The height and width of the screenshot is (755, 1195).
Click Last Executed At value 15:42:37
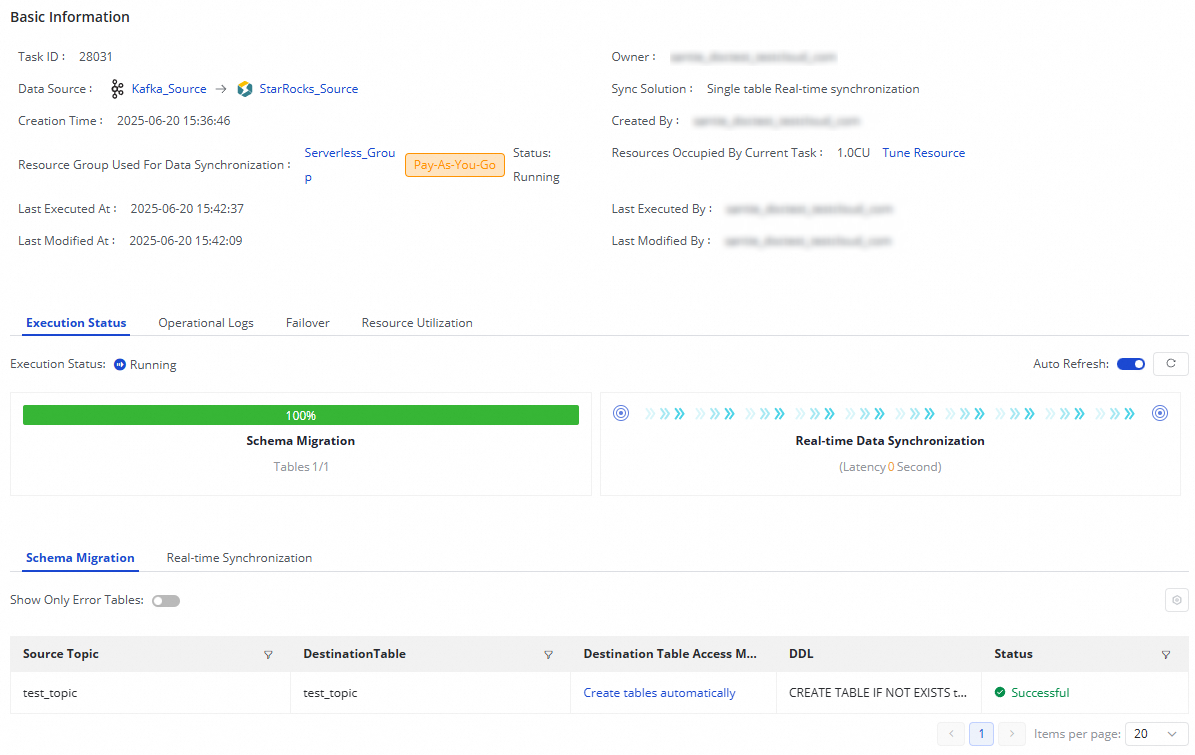pyautogui.click(x=187, y=209)
